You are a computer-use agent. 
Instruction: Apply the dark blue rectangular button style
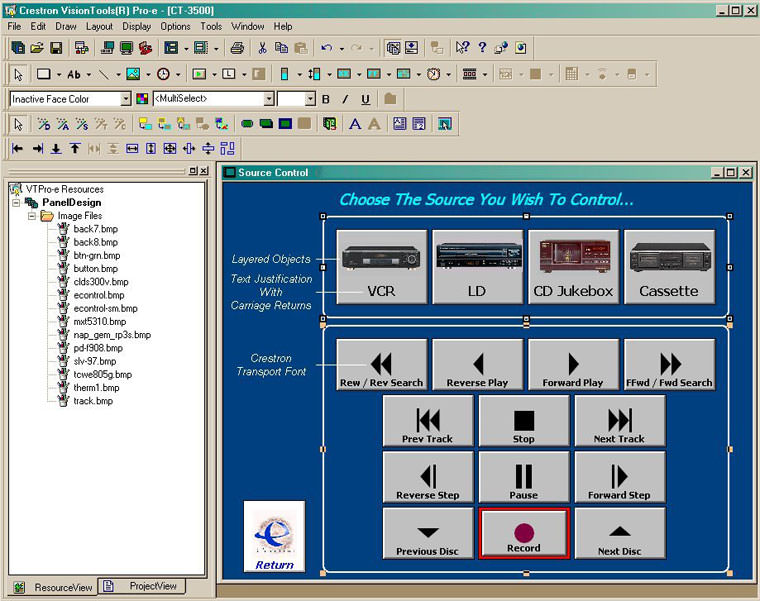coord(285,124)
